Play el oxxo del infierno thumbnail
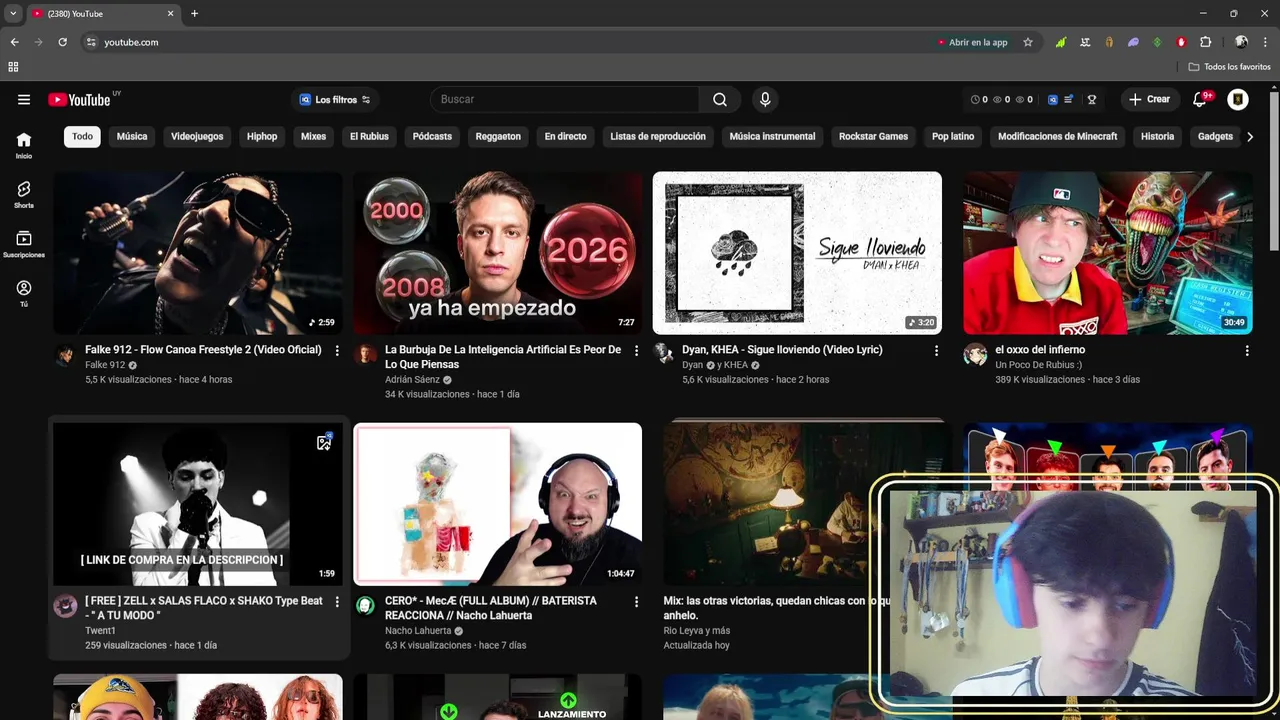Image resolution: width=1280 pixels, height=720 pixels. (1108, 253)
